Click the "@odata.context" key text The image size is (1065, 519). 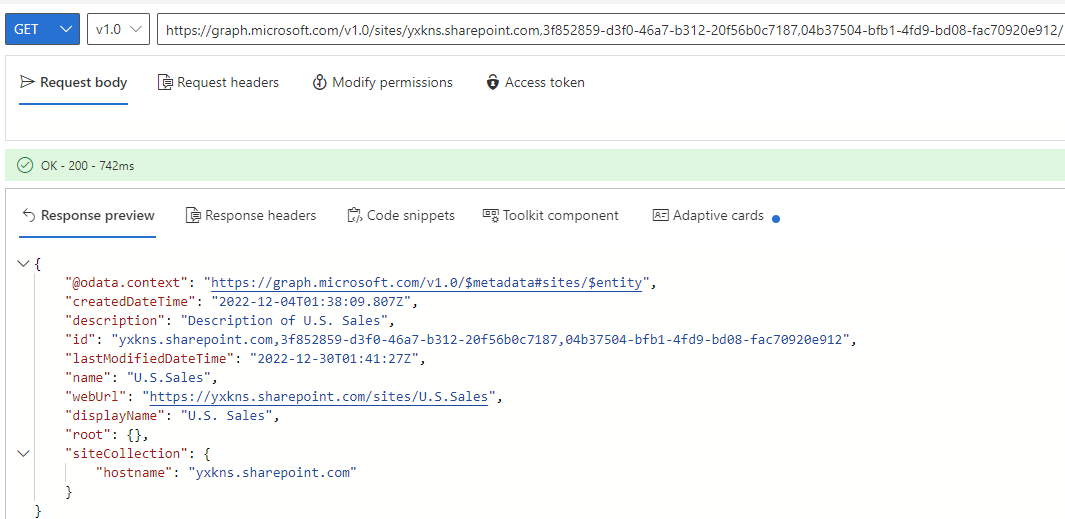coord(126,283)
